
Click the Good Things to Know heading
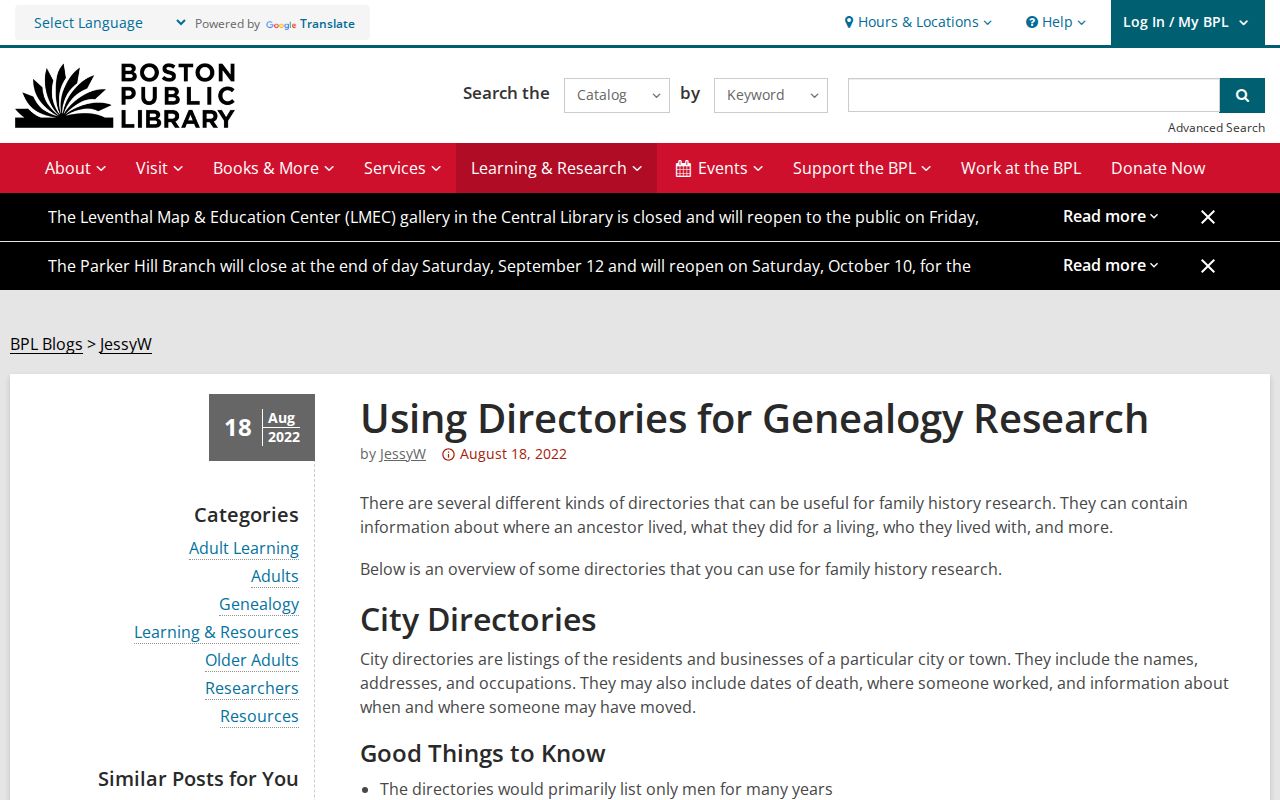pyautogui.click(x=483, y=754)
